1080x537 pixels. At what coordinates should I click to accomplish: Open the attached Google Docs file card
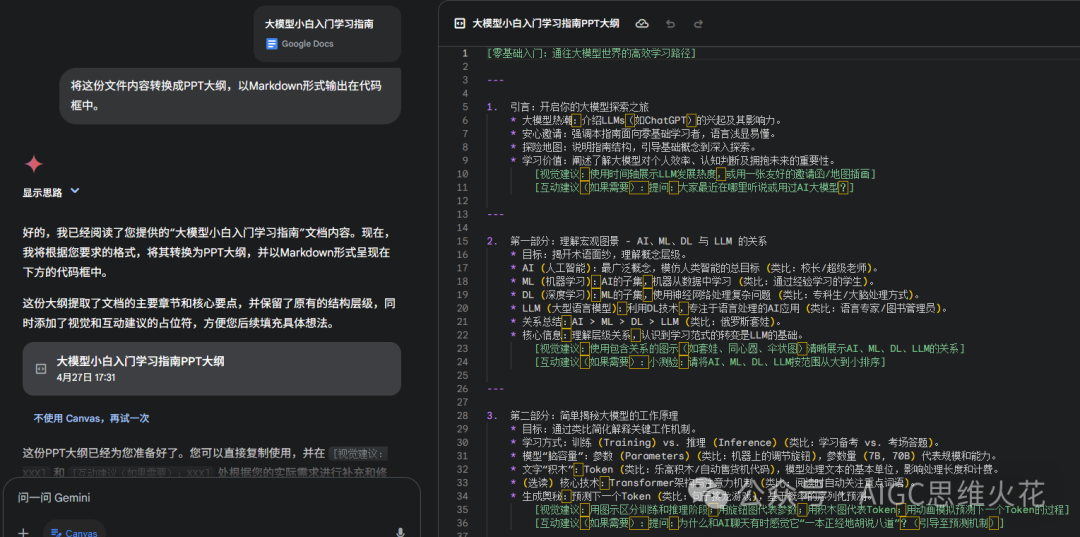coord(327,34)
